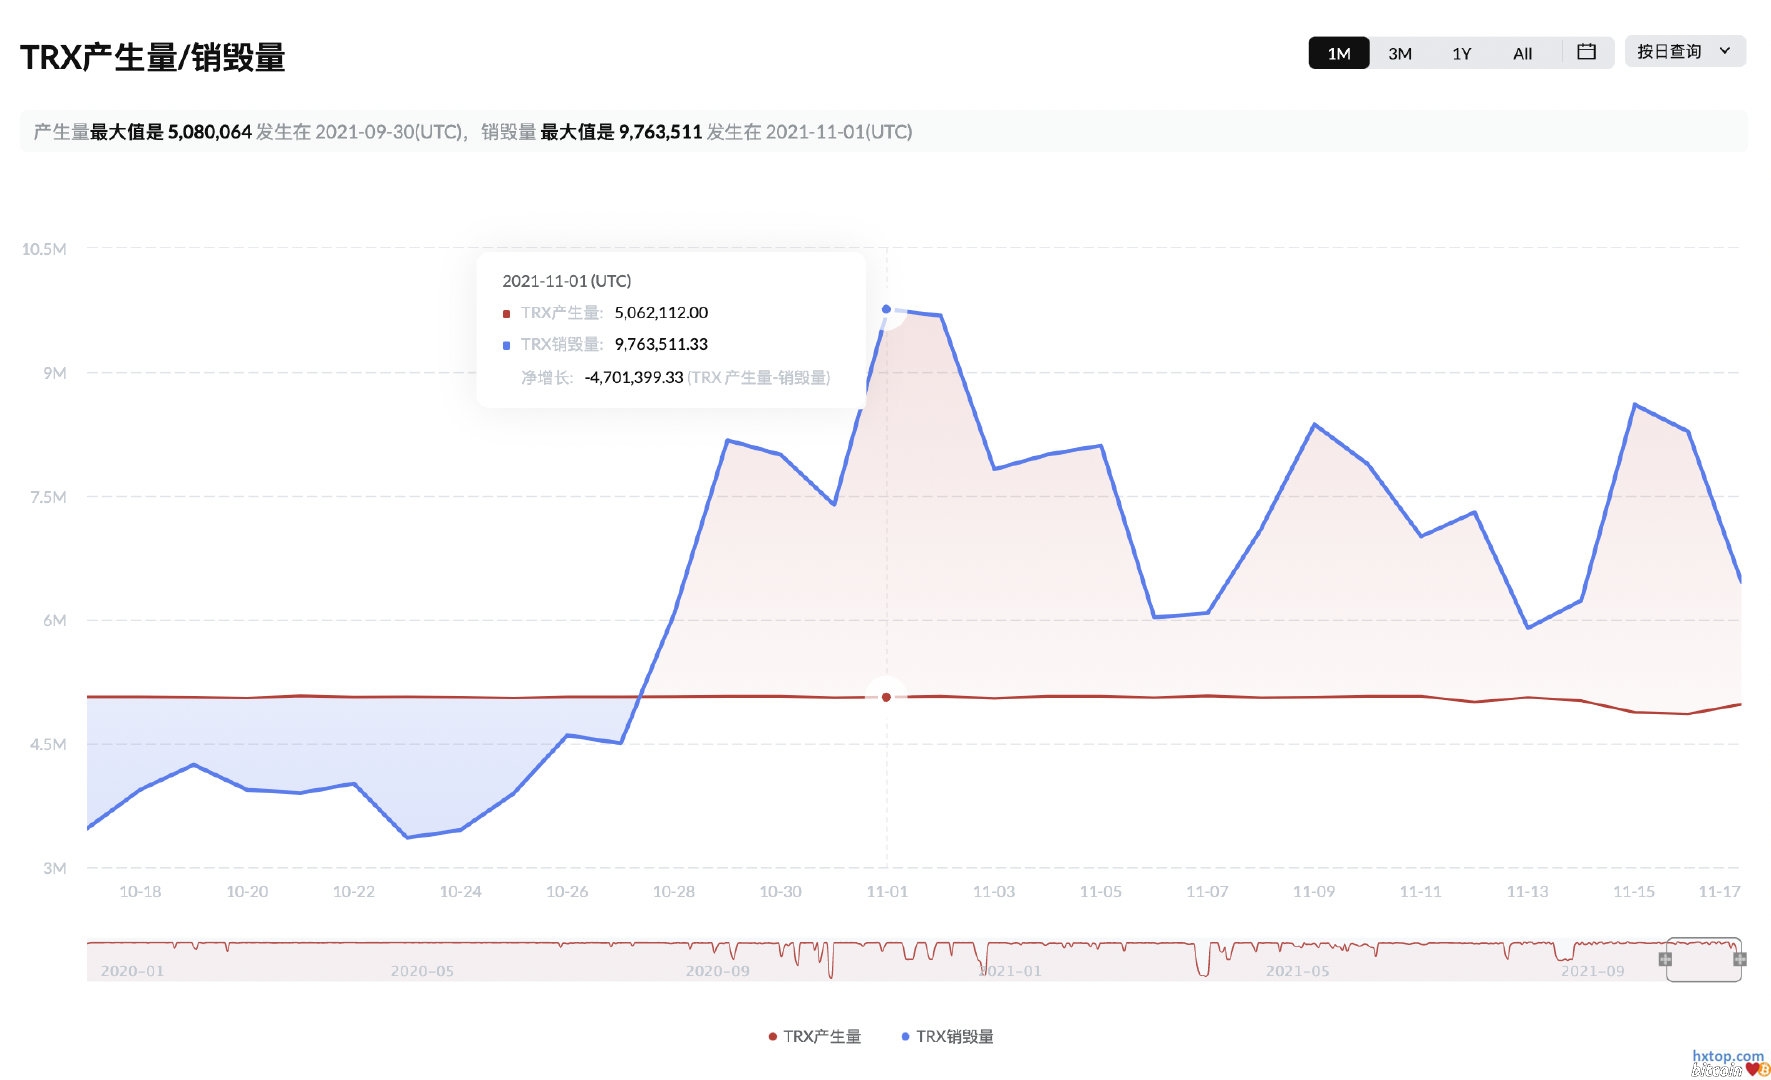
Task: Click the blue data point at the 11-01 peak
Action: (886, 309)
